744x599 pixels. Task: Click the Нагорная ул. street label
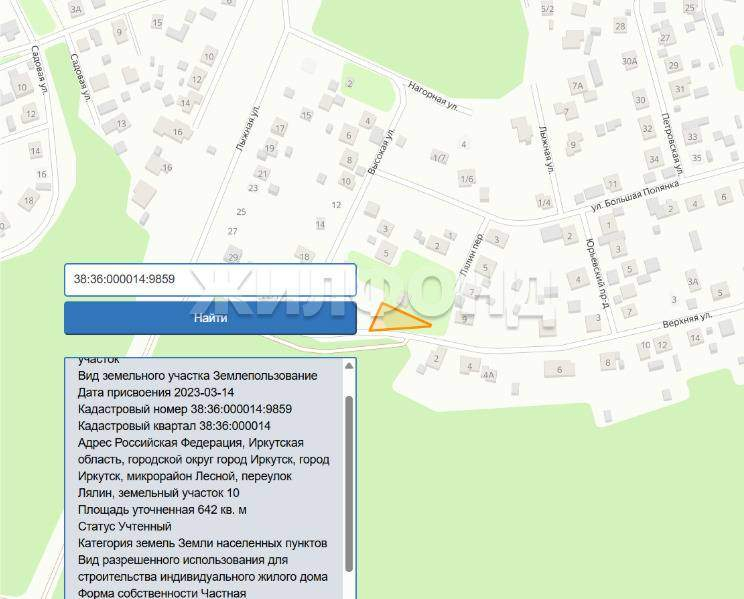(432, 96)
